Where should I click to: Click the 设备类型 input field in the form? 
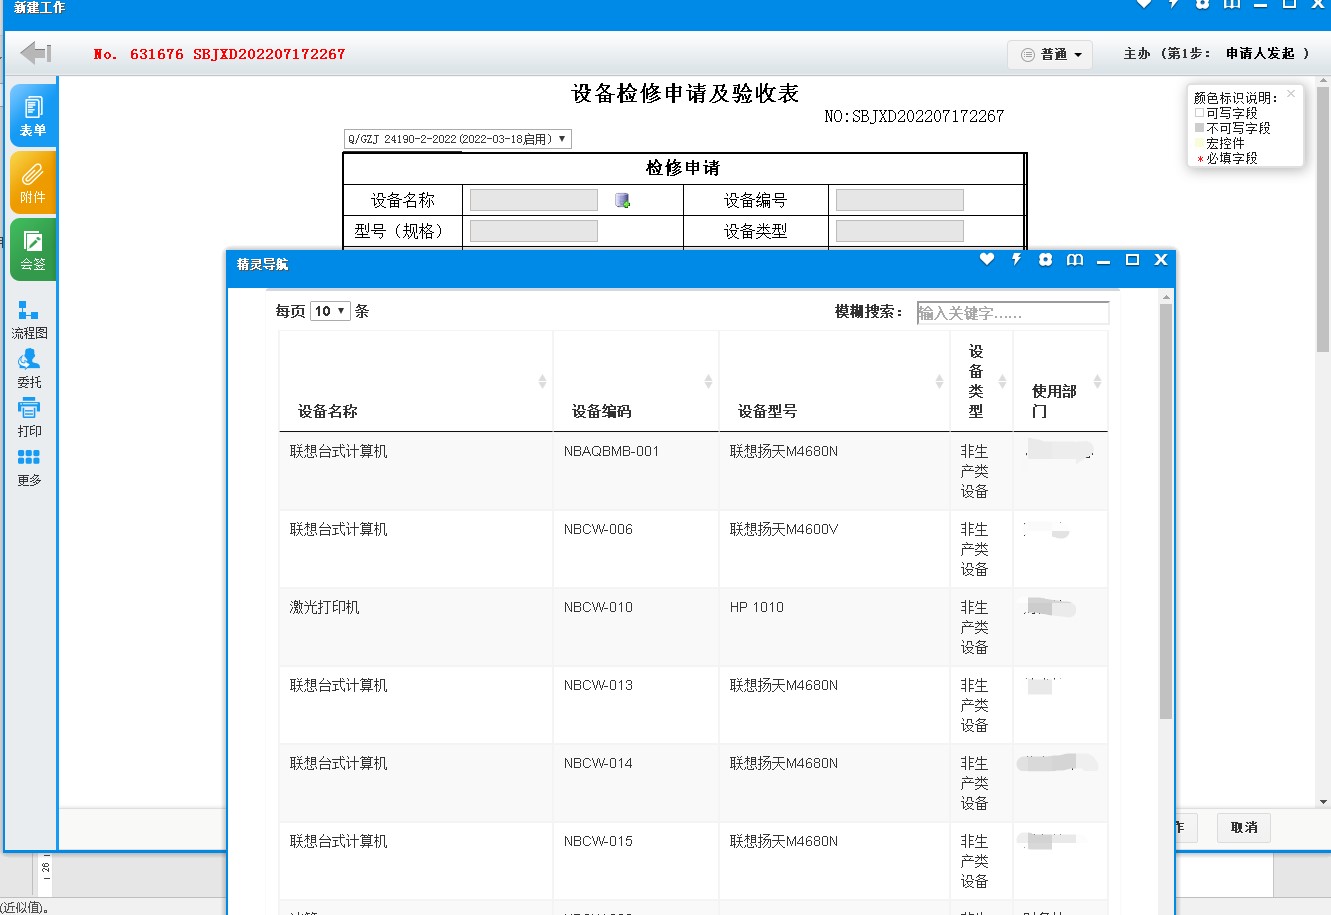pos(900,231)
